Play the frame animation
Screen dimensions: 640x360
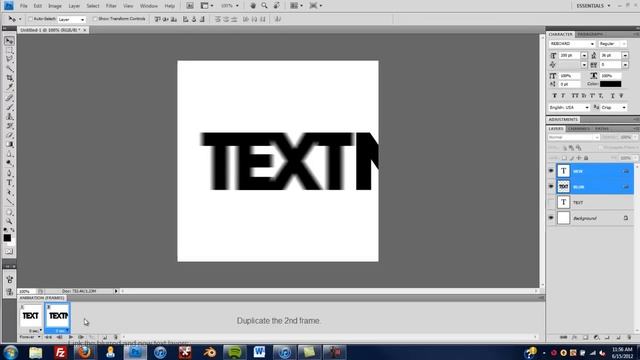[x=71, y=337]
